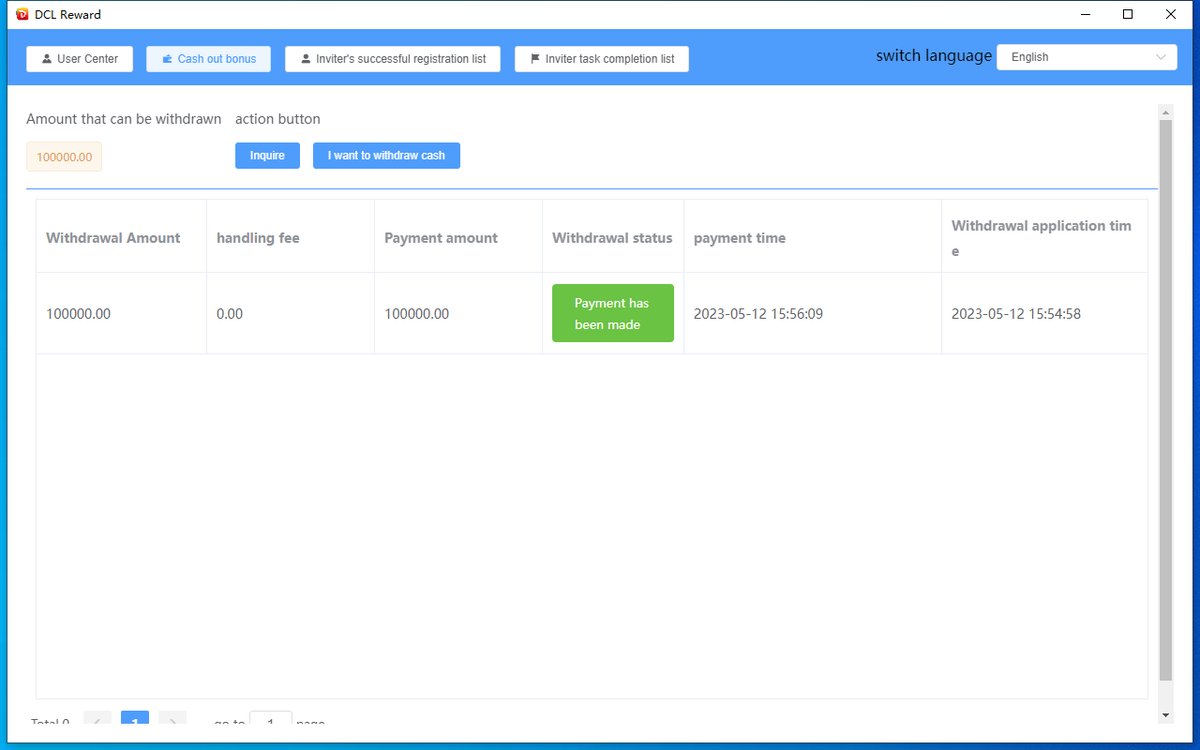Click the Withdrawal status column header
This screenshot has width=1200, height=750.
click(x=612, y=238)
